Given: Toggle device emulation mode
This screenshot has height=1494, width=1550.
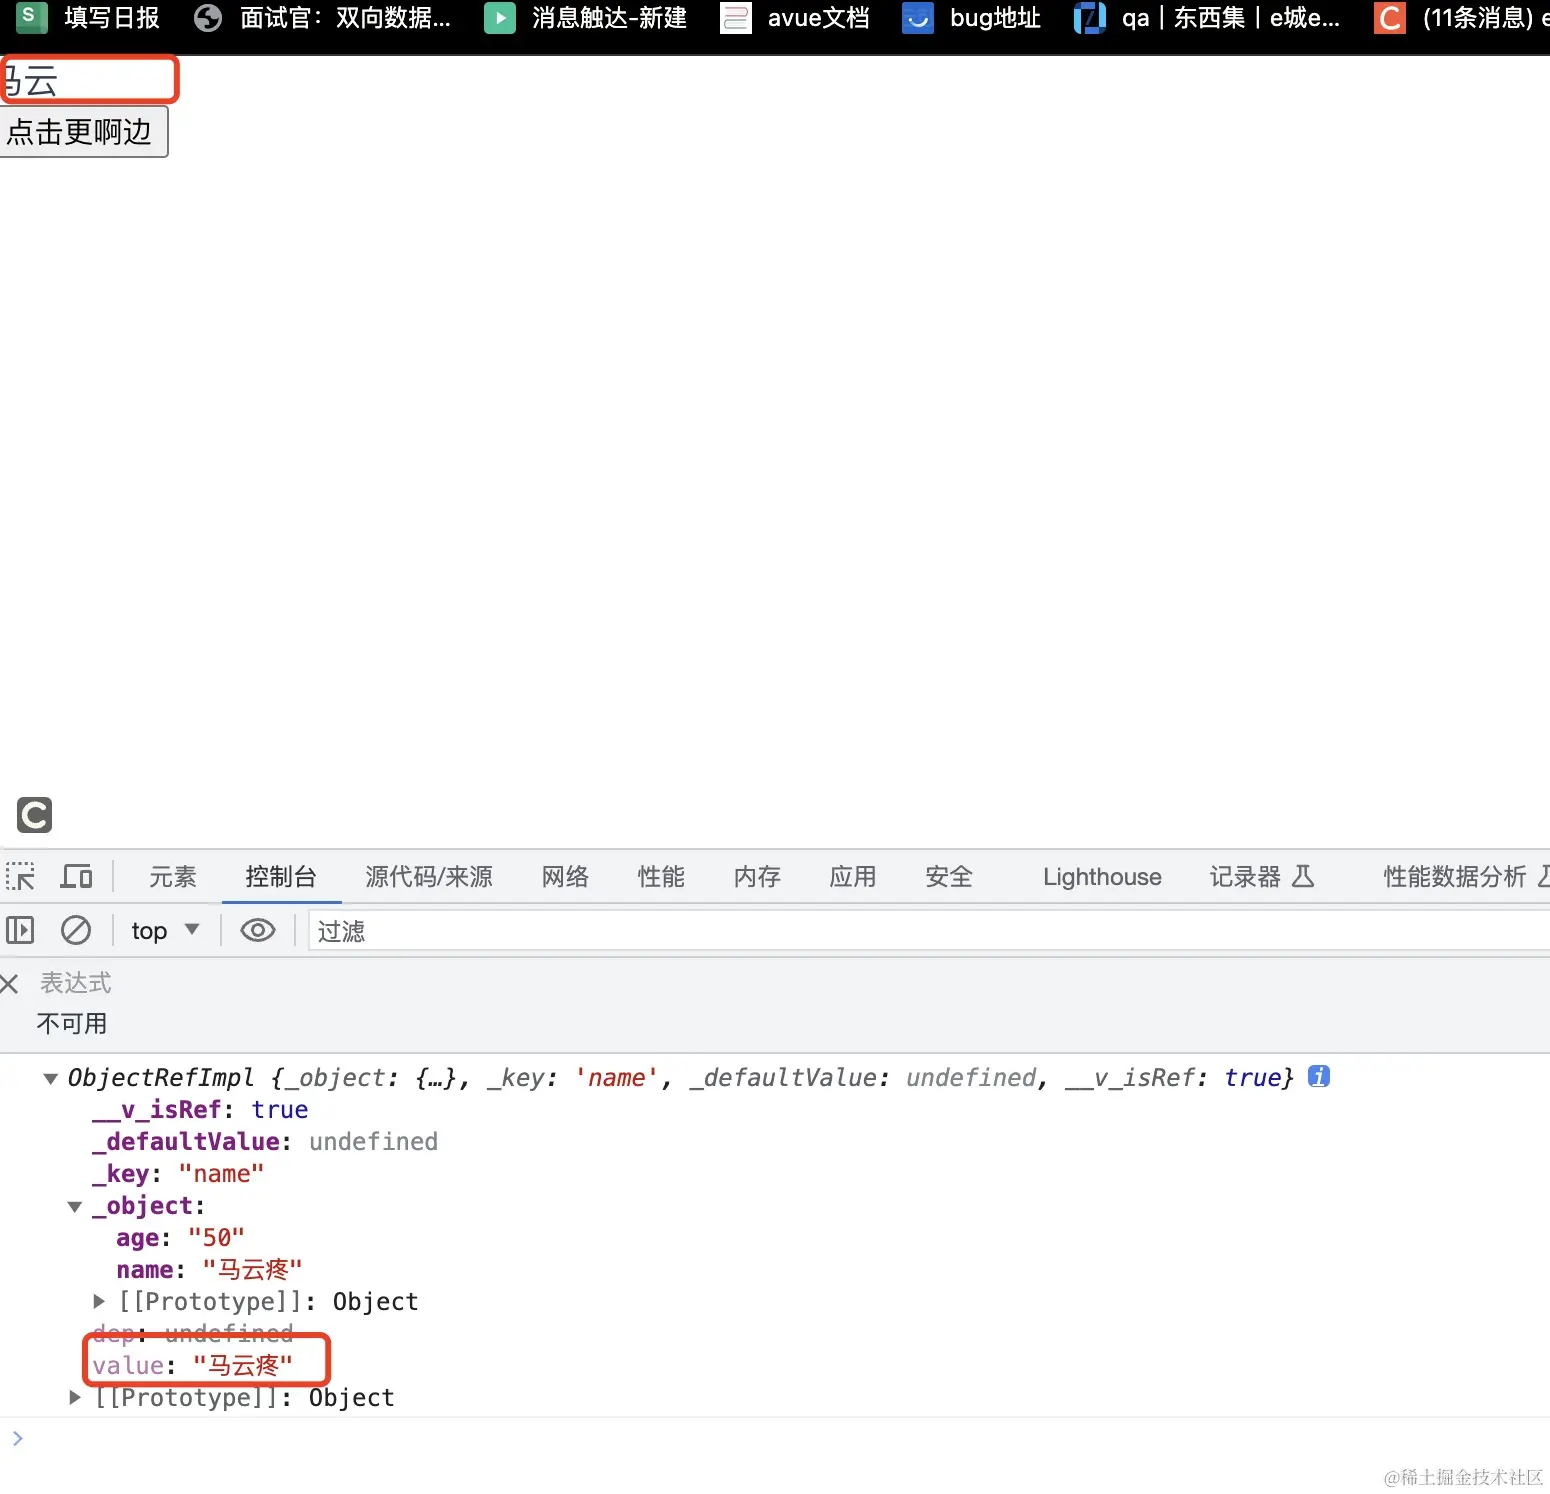Looking at the screenshot, I should click(76, 876).
